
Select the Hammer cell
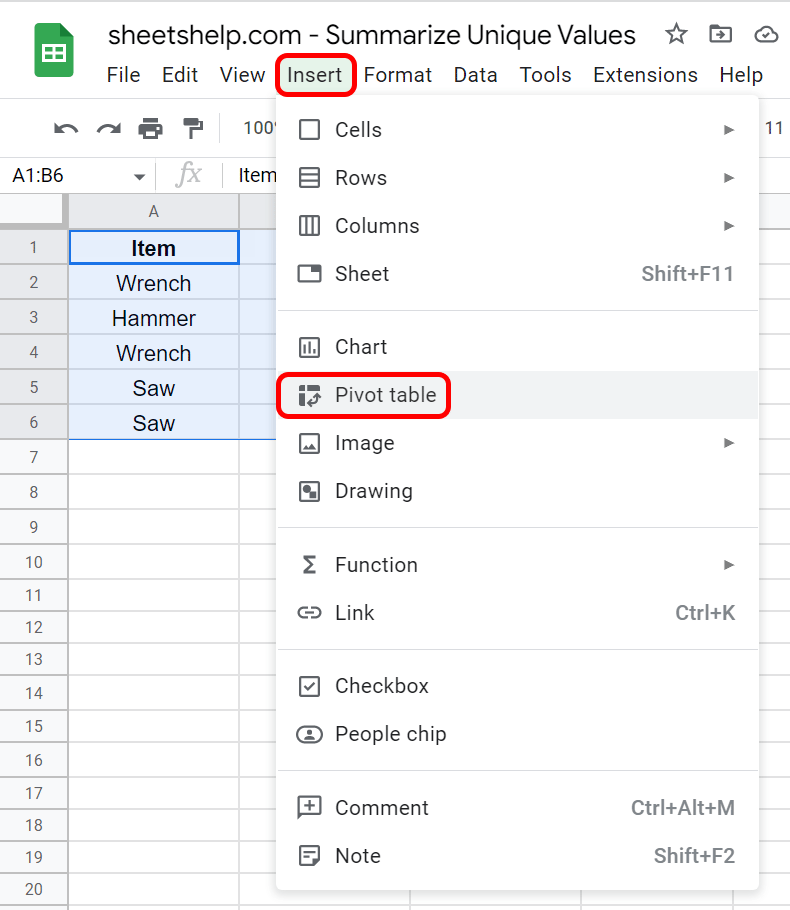154,318
